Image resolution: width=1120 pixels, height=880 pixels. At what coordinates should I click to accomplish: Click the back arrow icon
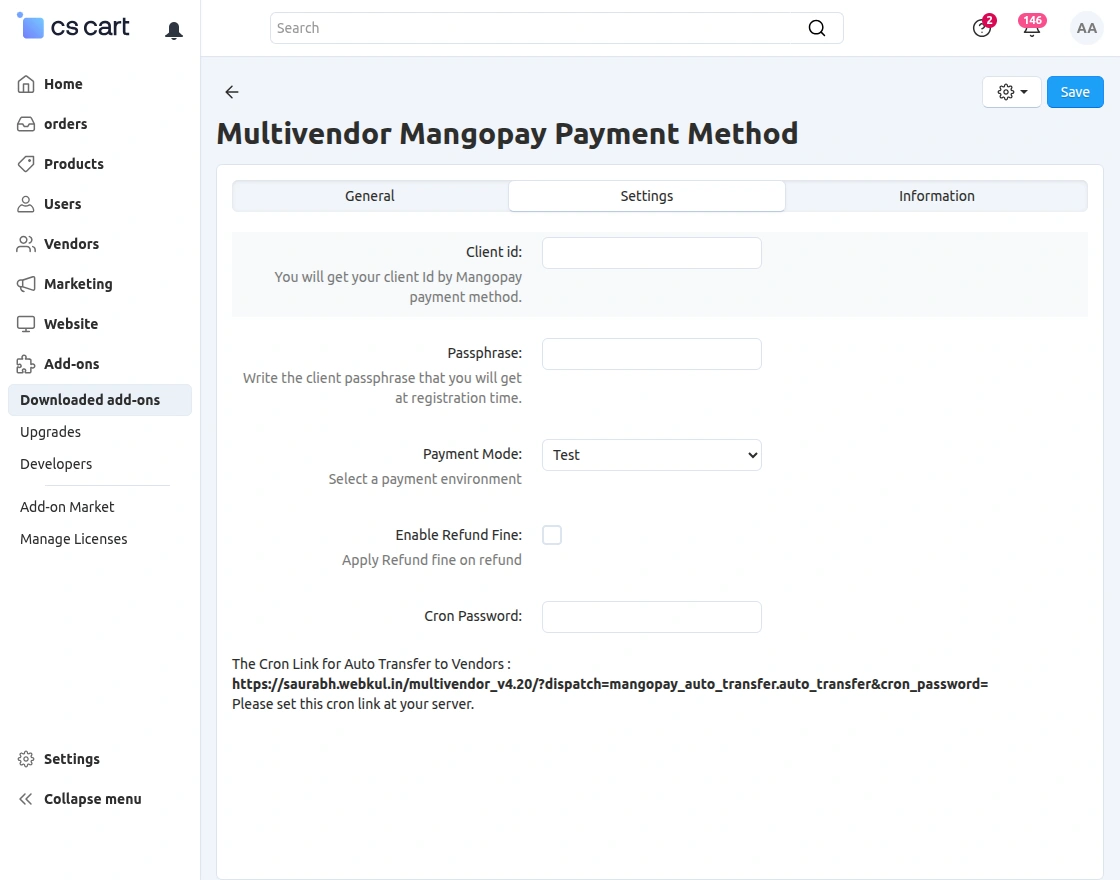pyautogui.click(x=231, y=91)
